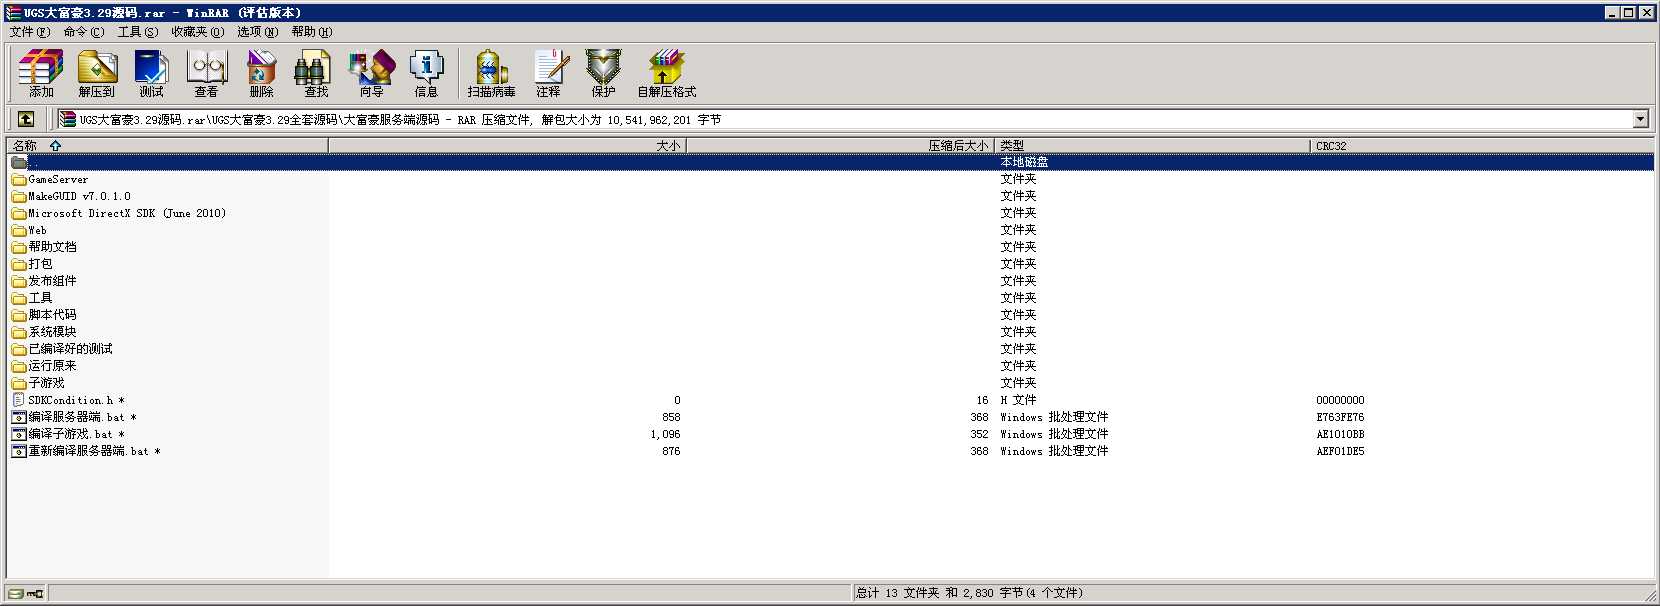Open the 查看 (View) tool
The width and height of the screenshot is (1660, 606).
click(207, 74)
